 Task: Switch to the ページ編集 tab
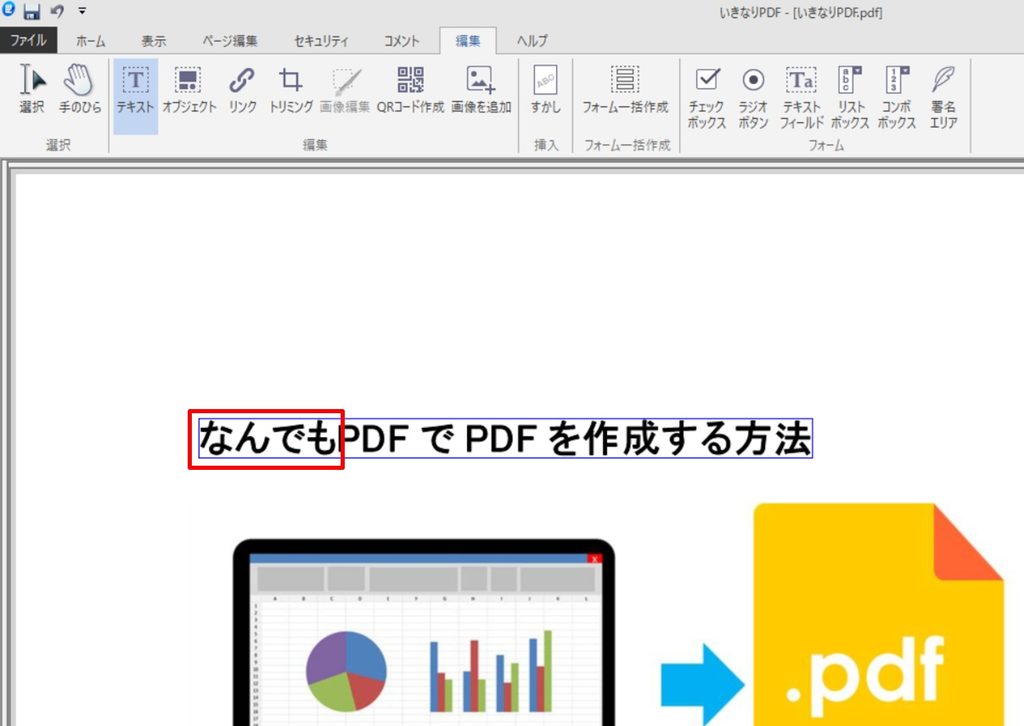(x=229, y=40)
